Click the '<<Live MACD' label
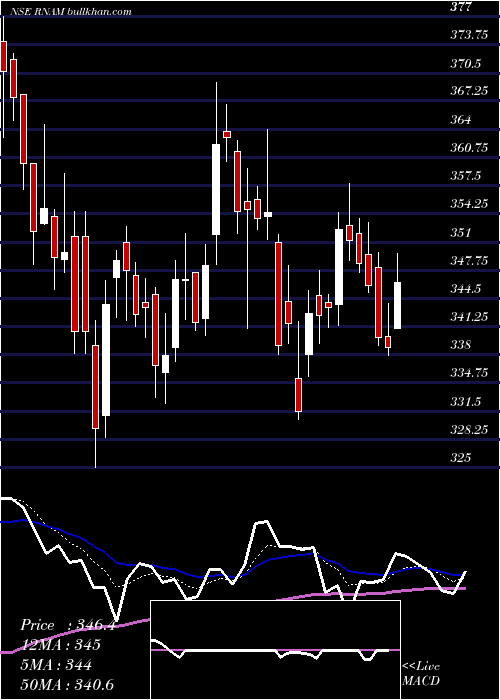 (421, 673)
